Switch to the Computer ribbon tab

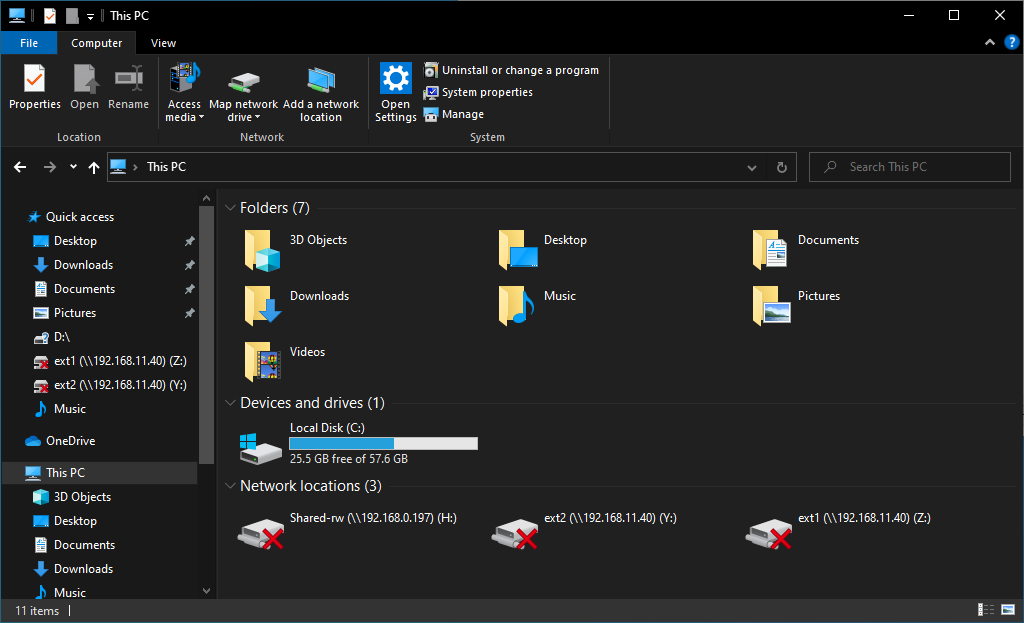click(x=97, y=43)
